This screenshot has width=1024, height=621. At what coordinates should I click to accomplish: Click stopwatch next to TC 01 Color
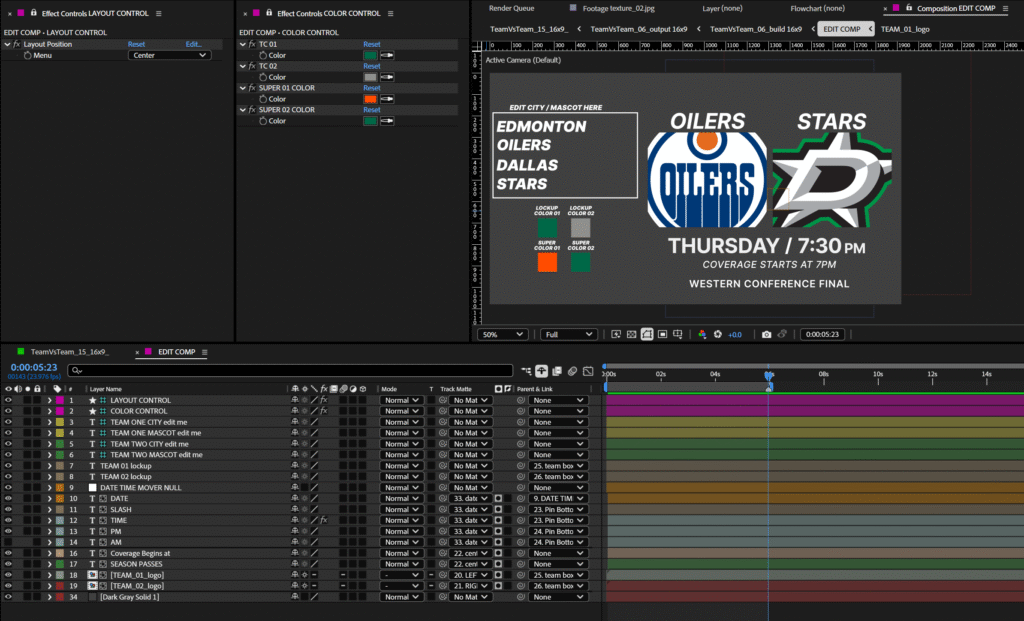pos(263,56)
